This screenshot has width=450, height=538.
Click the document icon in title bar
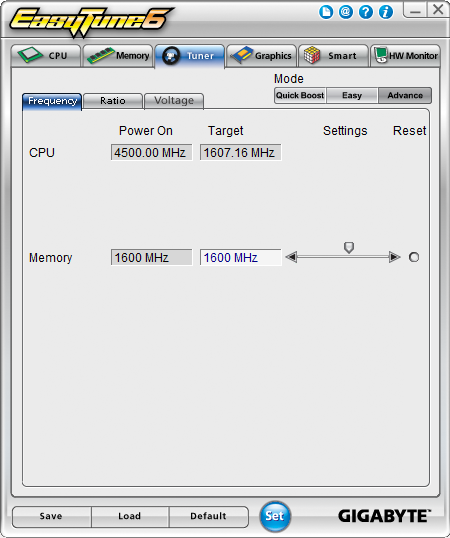[326, 12]
